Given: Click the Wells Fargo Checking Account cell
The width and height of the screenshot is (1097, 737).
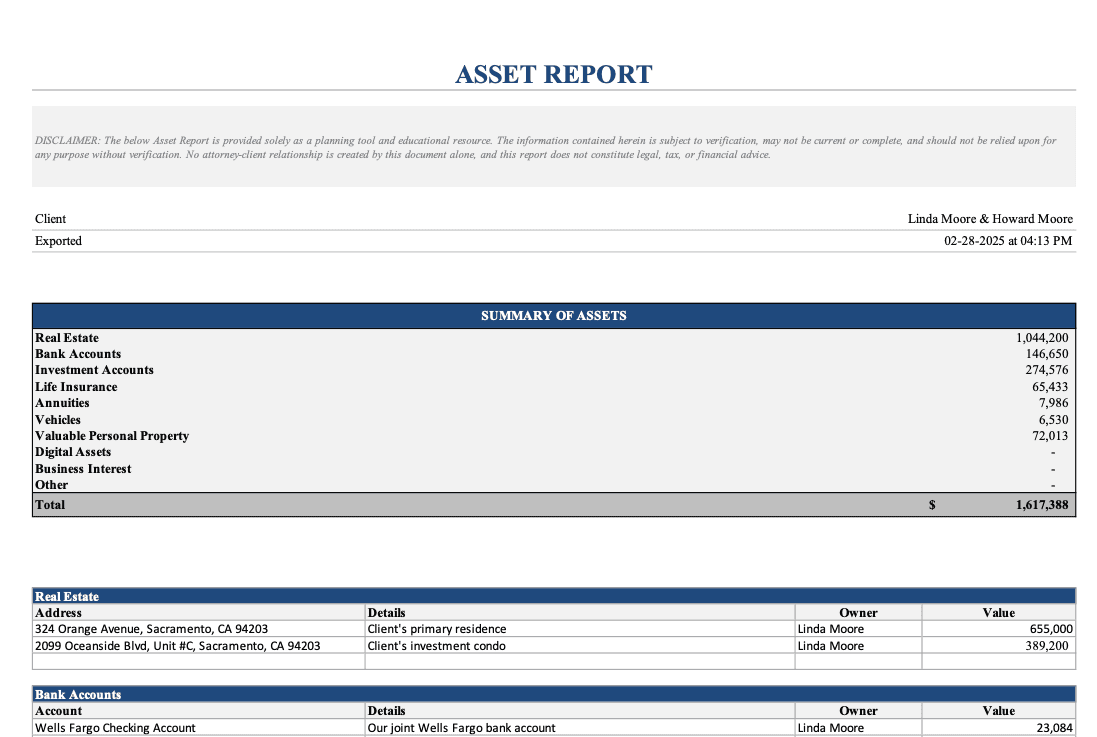Looking at the screenshot, I should 115,728.
